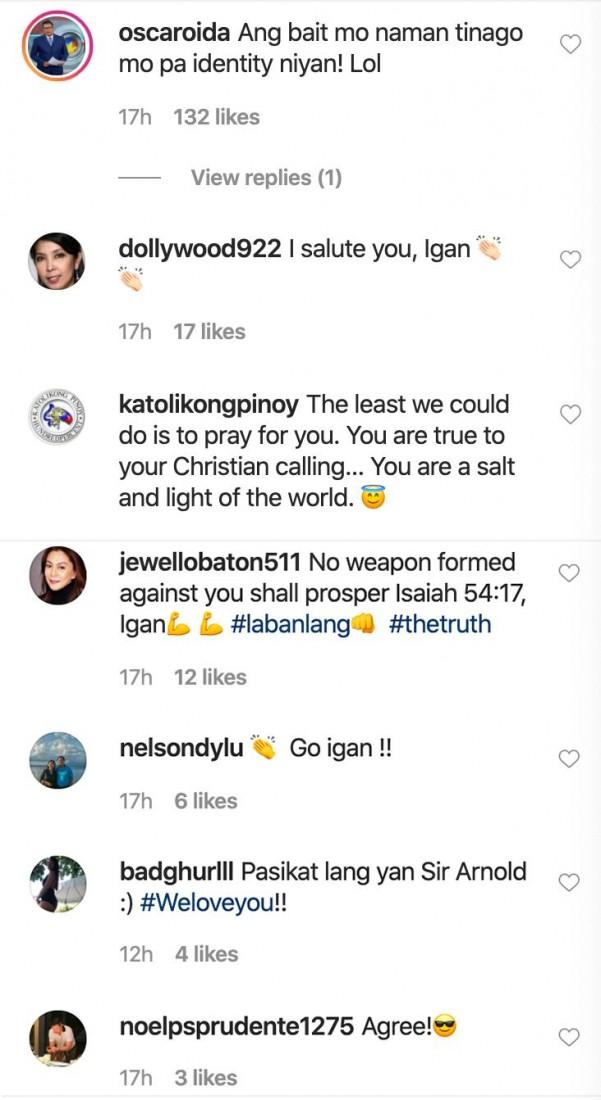Viewport: 601px width, 1100px height.
Task: Like oscaroida's comment with the heart
Action: click(569, 44)
